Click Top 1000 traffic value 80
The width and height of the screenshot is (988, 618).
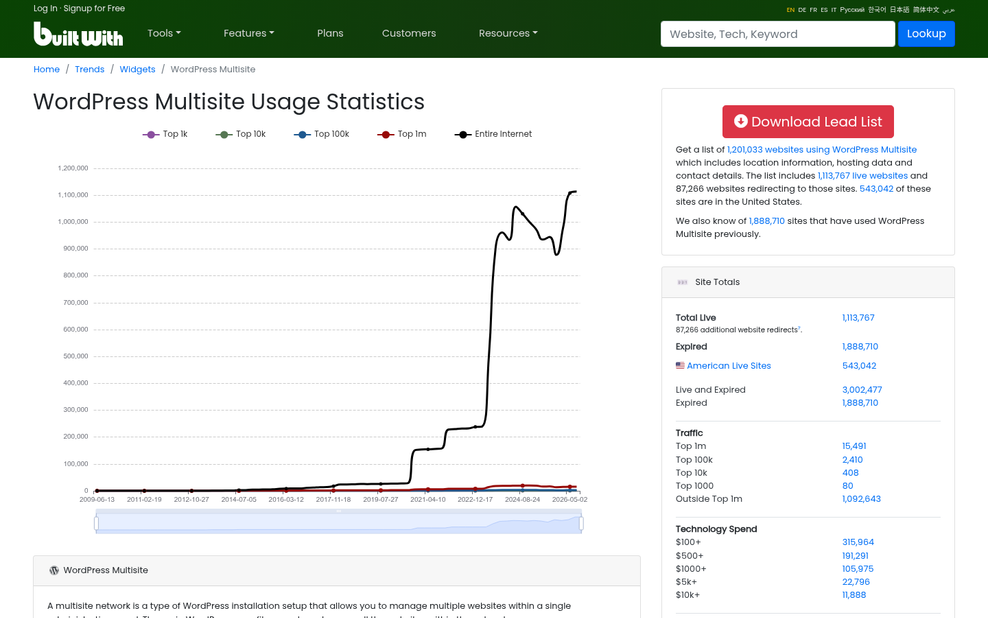click(x=847, y=486)
